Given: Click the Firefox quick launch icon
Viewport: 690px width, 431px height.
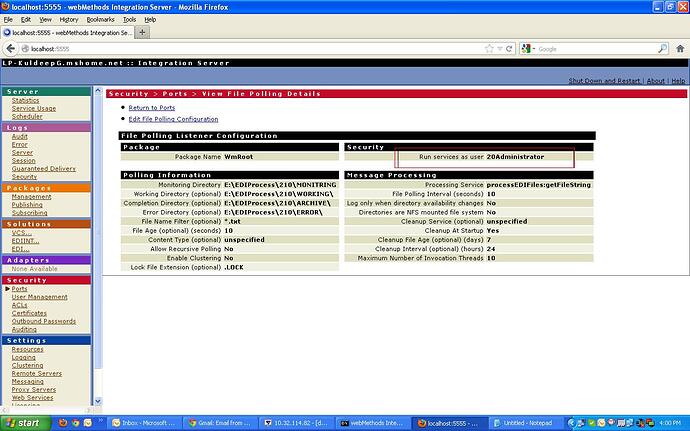Looking at the screenshot, I should click(63, 423).
